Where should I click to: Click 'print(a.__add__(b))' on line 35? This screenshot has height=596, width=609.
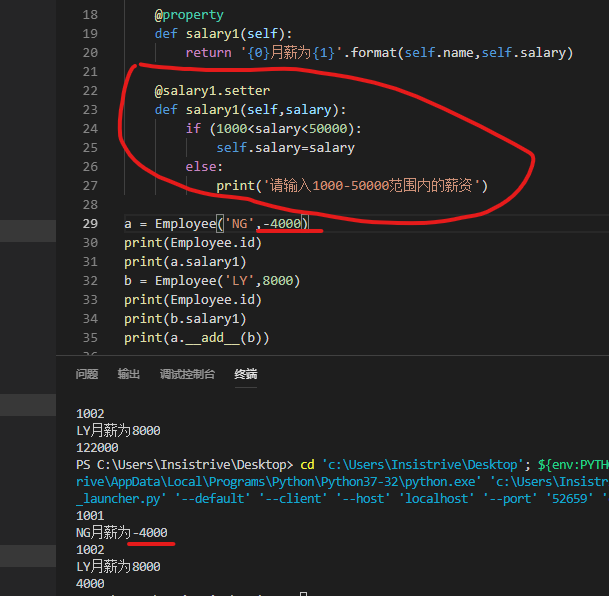click(197, 338)
